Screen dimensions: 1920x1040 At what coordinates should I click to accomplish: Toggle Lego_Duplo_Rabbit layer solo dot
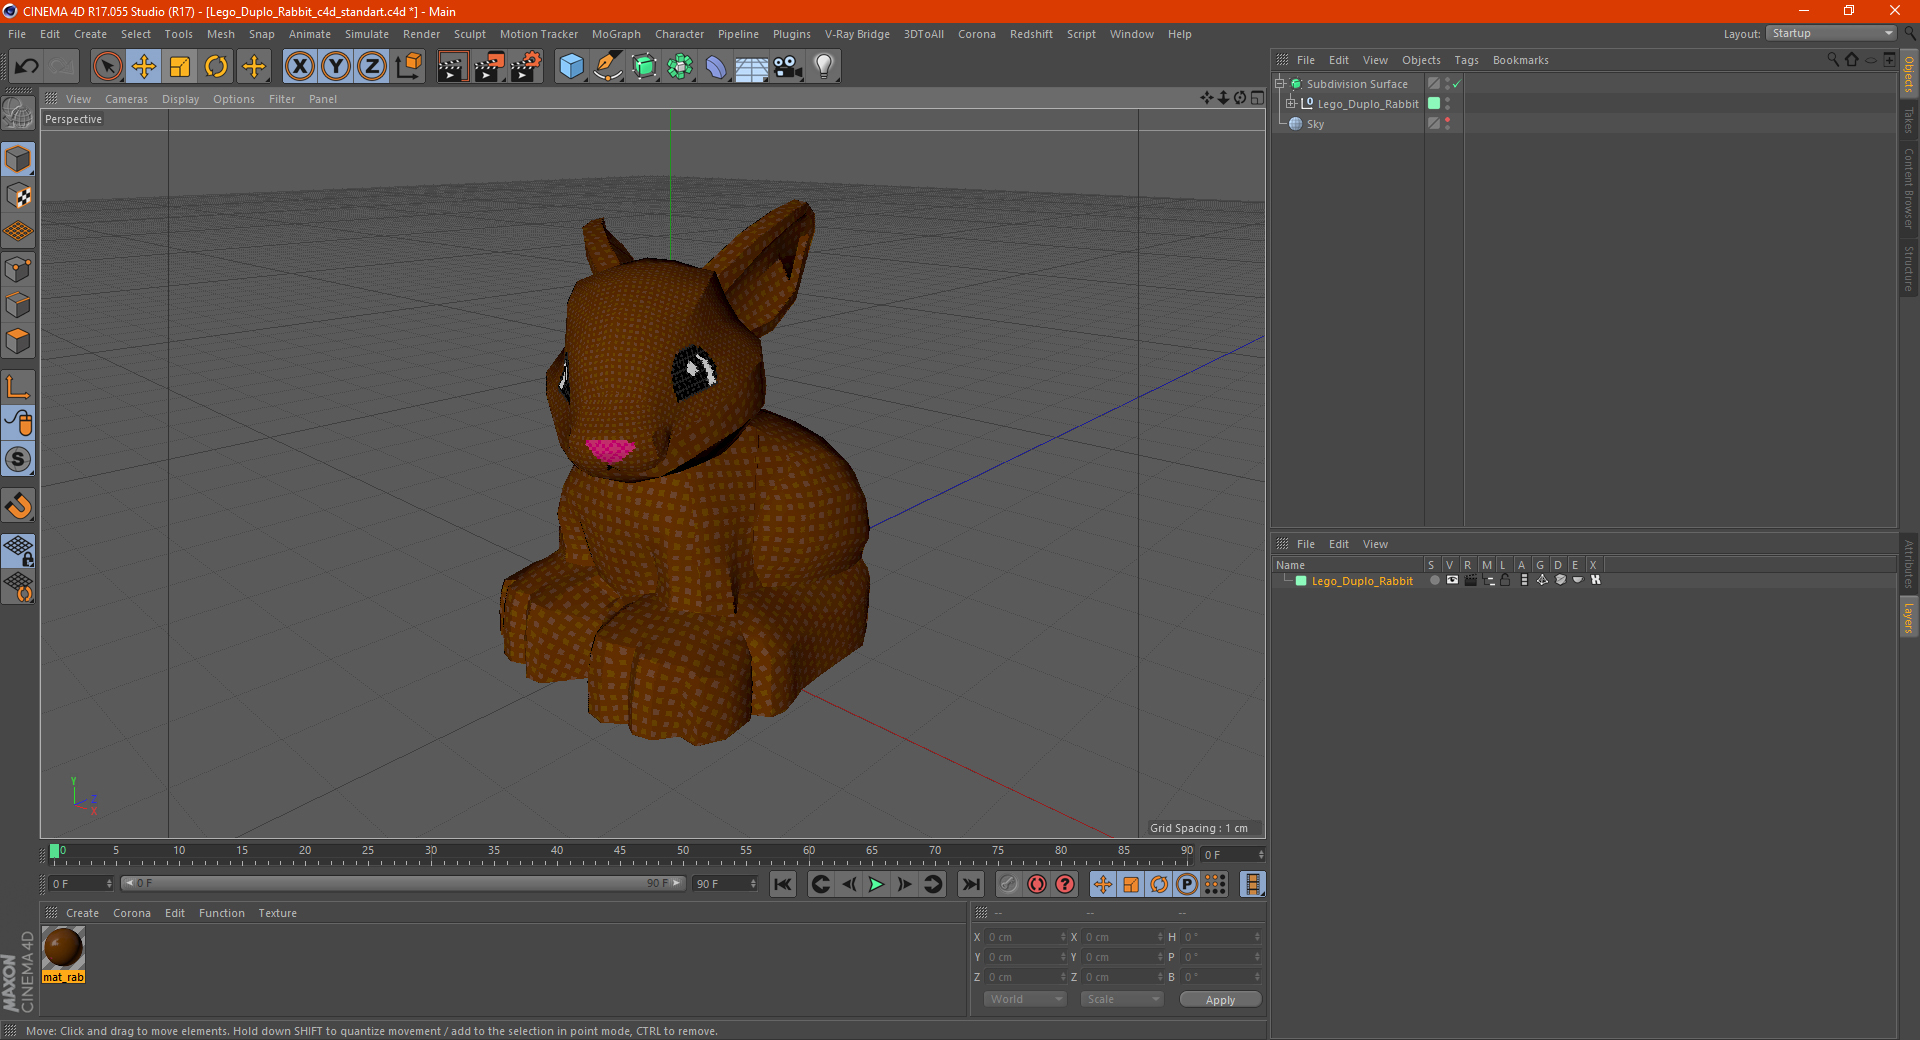(1435, 580)
